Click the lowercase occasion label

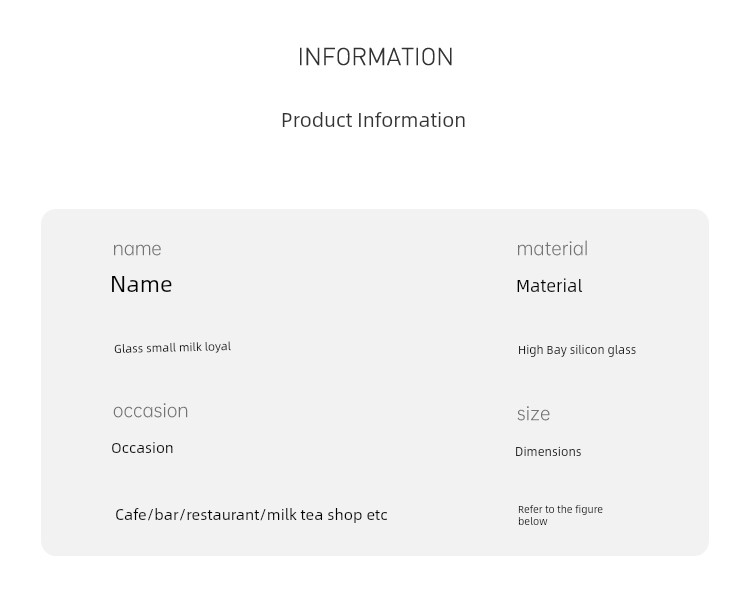tap(151, 411)
